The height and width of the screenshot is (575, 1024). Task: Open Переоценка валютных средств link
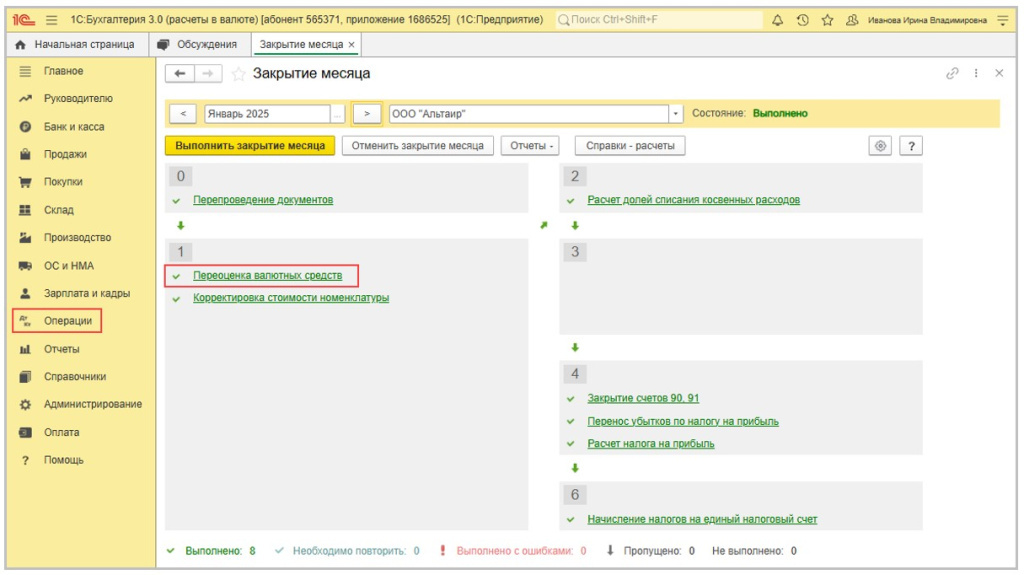(268, 276)
